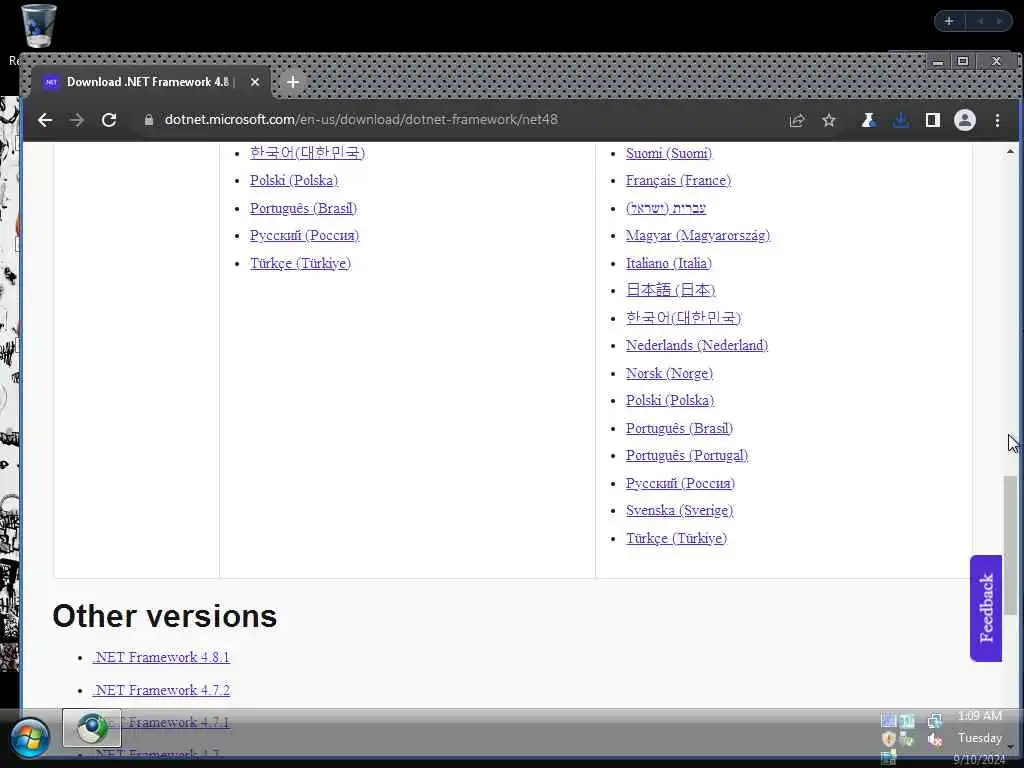The width and height of the screenshot is (1024, 768).
Task: Open right column Português (Brasil) link
Action: [679, 428]
